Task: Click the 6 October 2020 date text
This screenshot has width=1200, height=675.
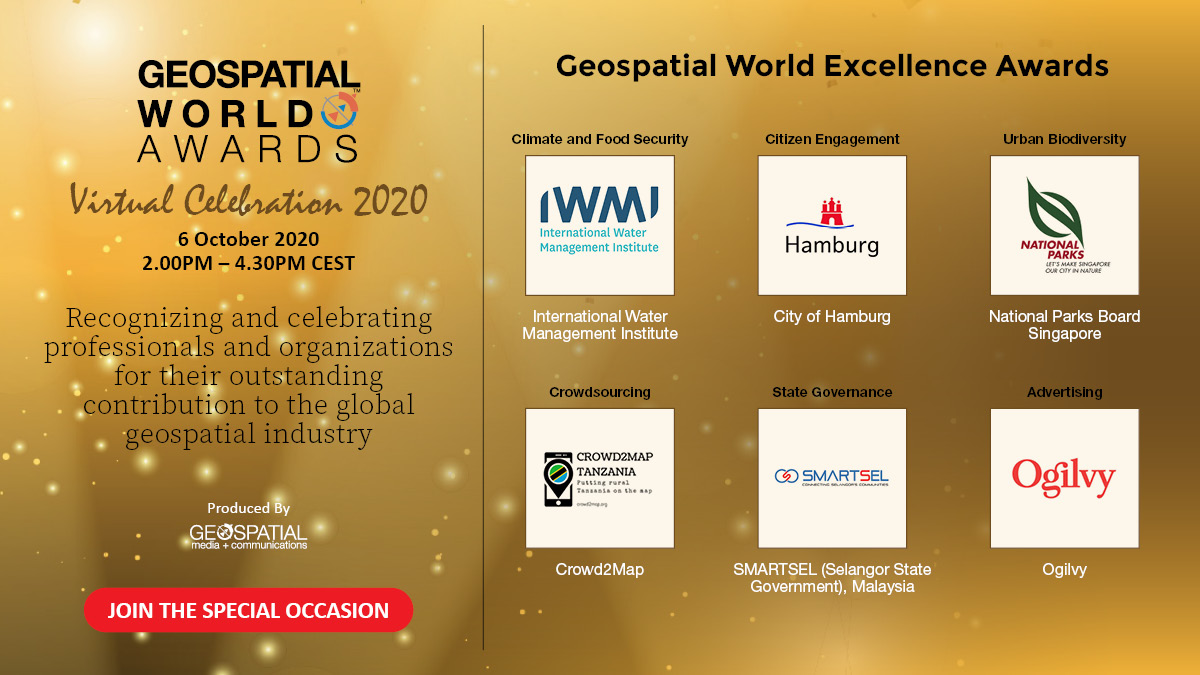Action: [x=249, y=240]
